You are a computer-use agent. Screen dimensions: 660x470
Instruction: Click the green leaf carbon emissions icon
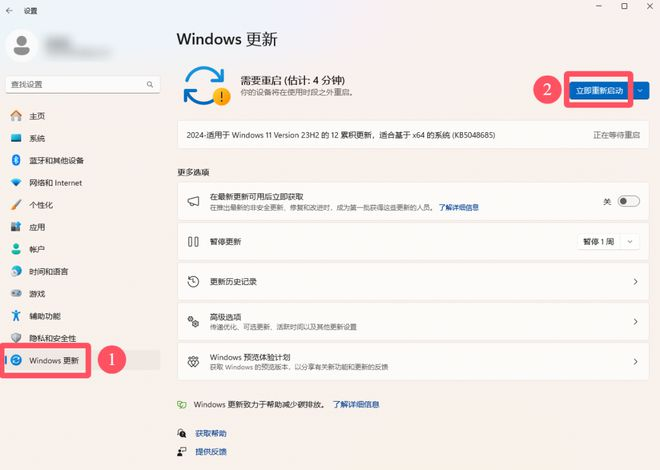point(182,405)
